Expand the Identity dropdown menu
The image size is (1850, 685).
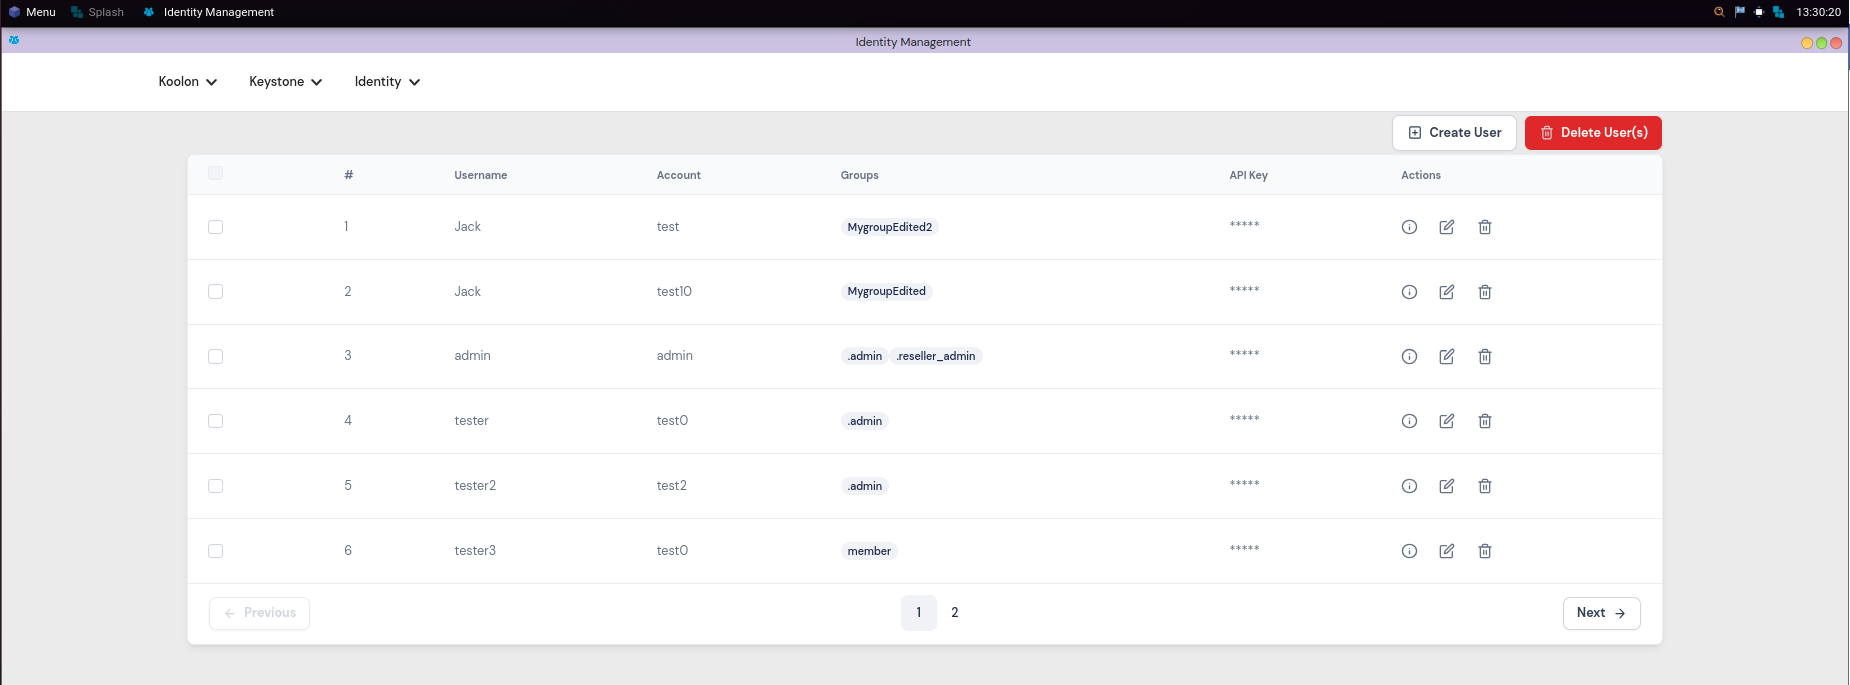click(x=387, y=82)
